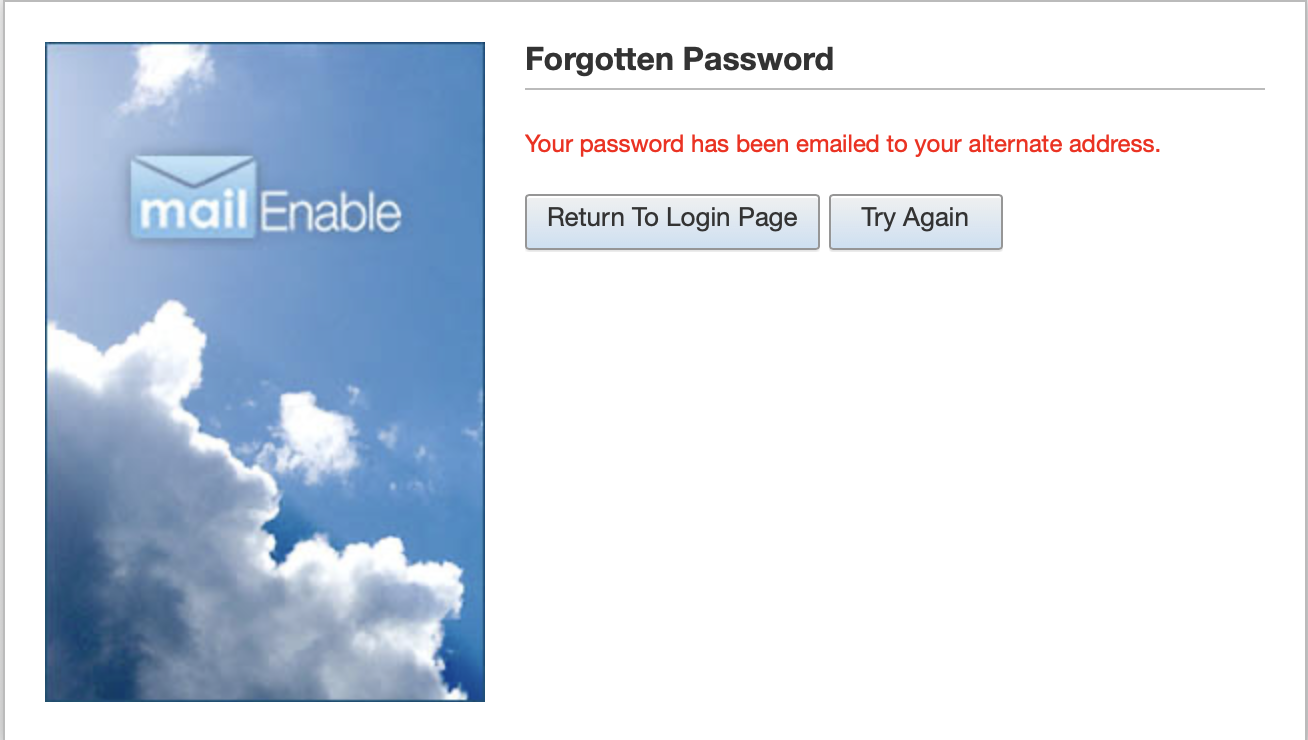The height and width of the screenshot is (740, 1308).
Task: Click "alternate address" in the red message
Action: [1064, 144]
